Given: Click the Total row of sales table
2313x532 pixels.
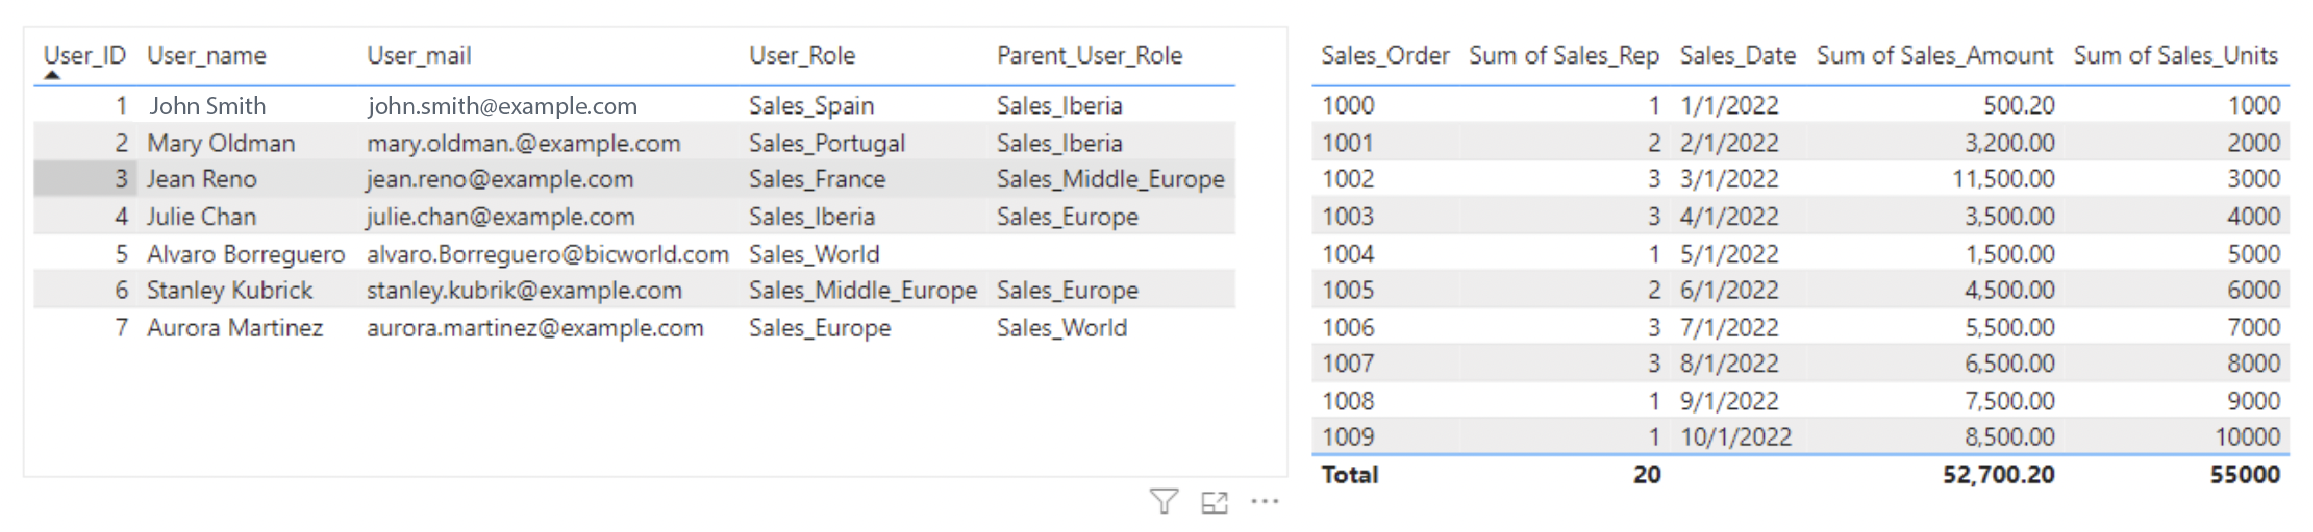Looking at the screenshot, I should (1800, 475).
